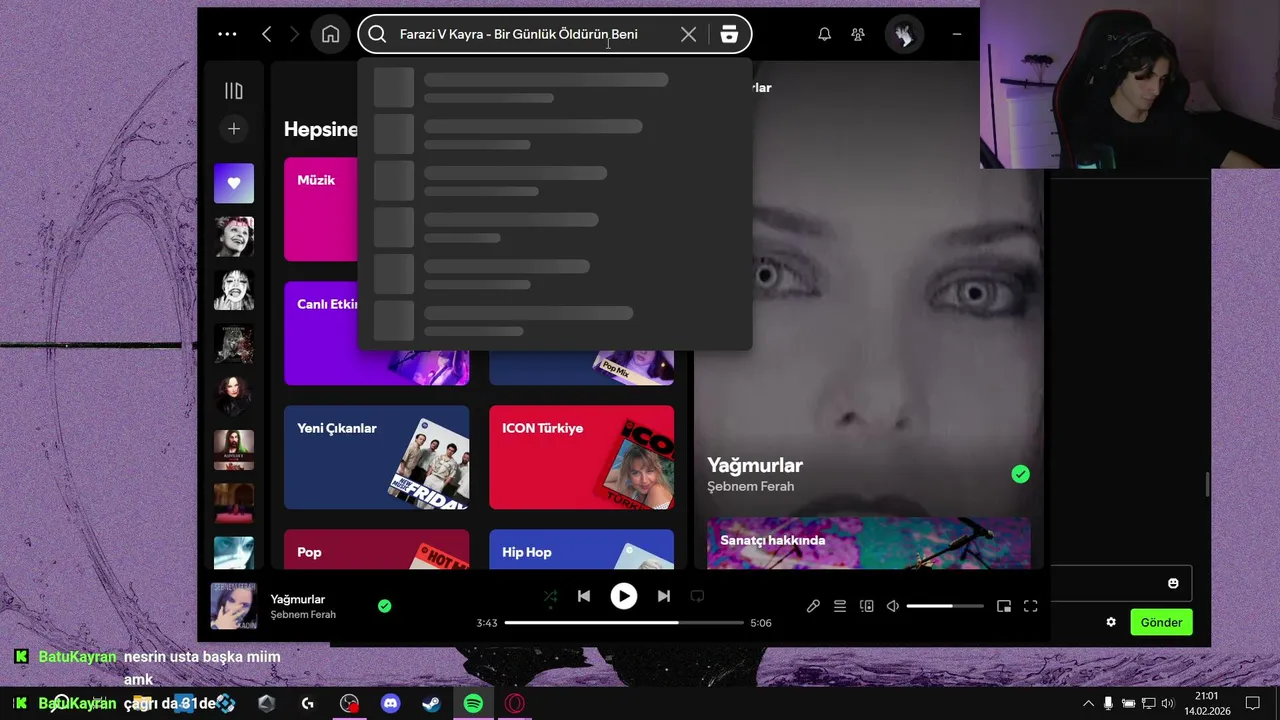Open Yağmurlar title in Now Playing panel

(755, 465)
